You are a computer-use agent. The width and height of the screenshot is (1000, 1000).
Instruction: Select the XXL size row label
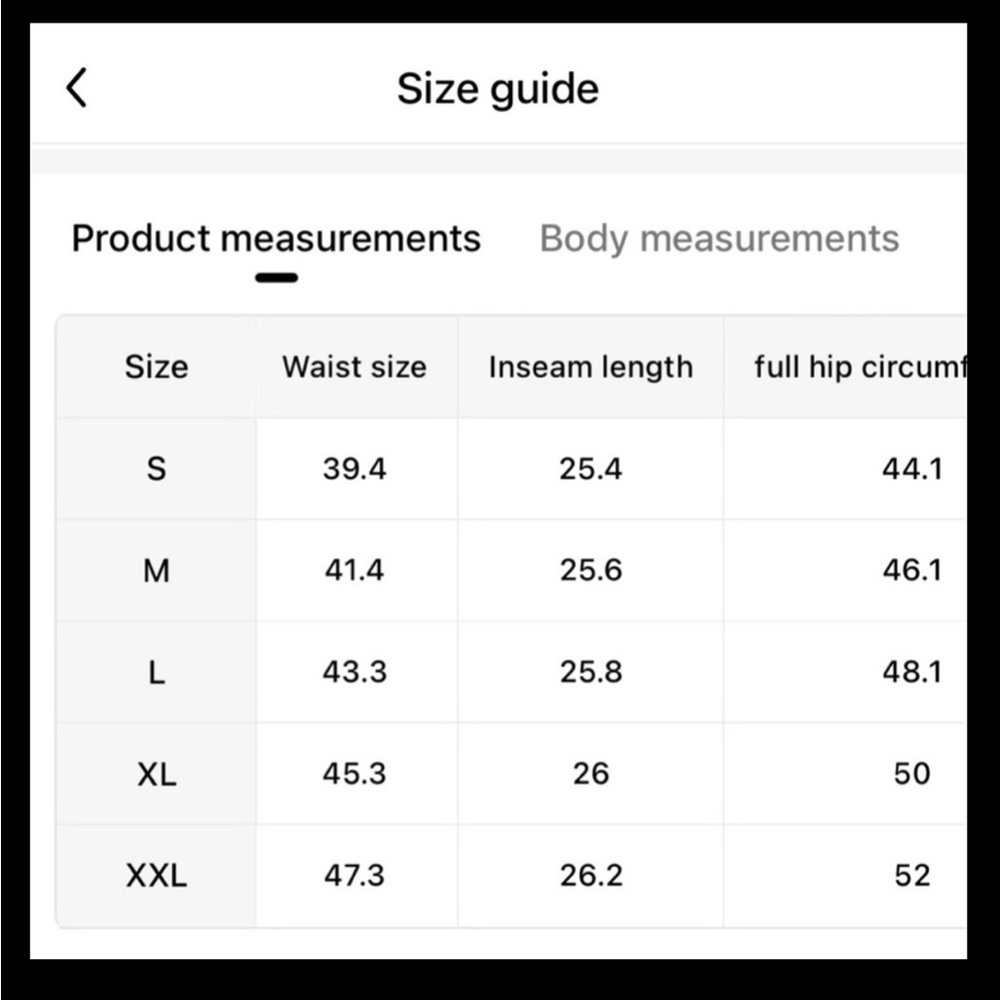click(156, 876)
